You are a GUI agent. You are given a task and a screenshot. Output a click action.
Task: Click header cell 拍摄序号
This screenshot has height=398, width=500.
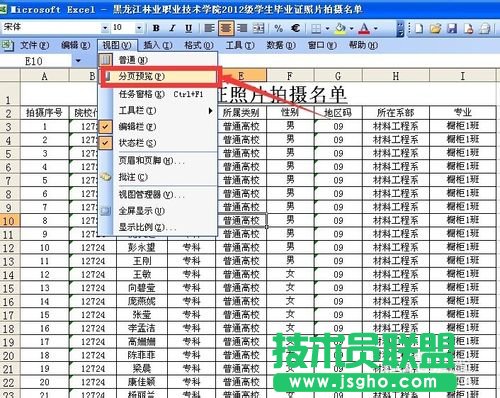pos(45,113)
